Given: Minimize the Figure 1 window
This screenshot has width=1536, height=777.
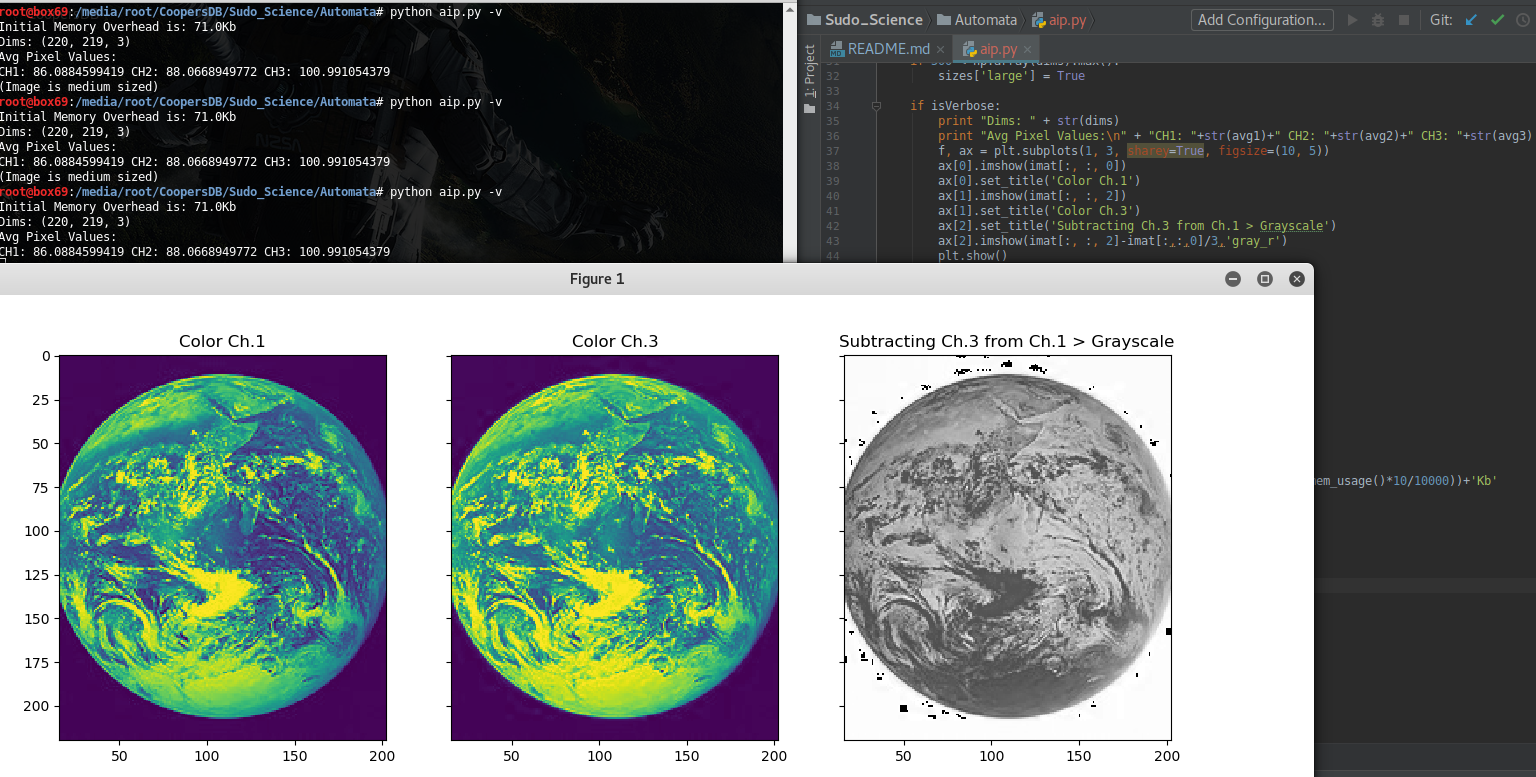Looking at the screenshot, I should click(1233, 279).
